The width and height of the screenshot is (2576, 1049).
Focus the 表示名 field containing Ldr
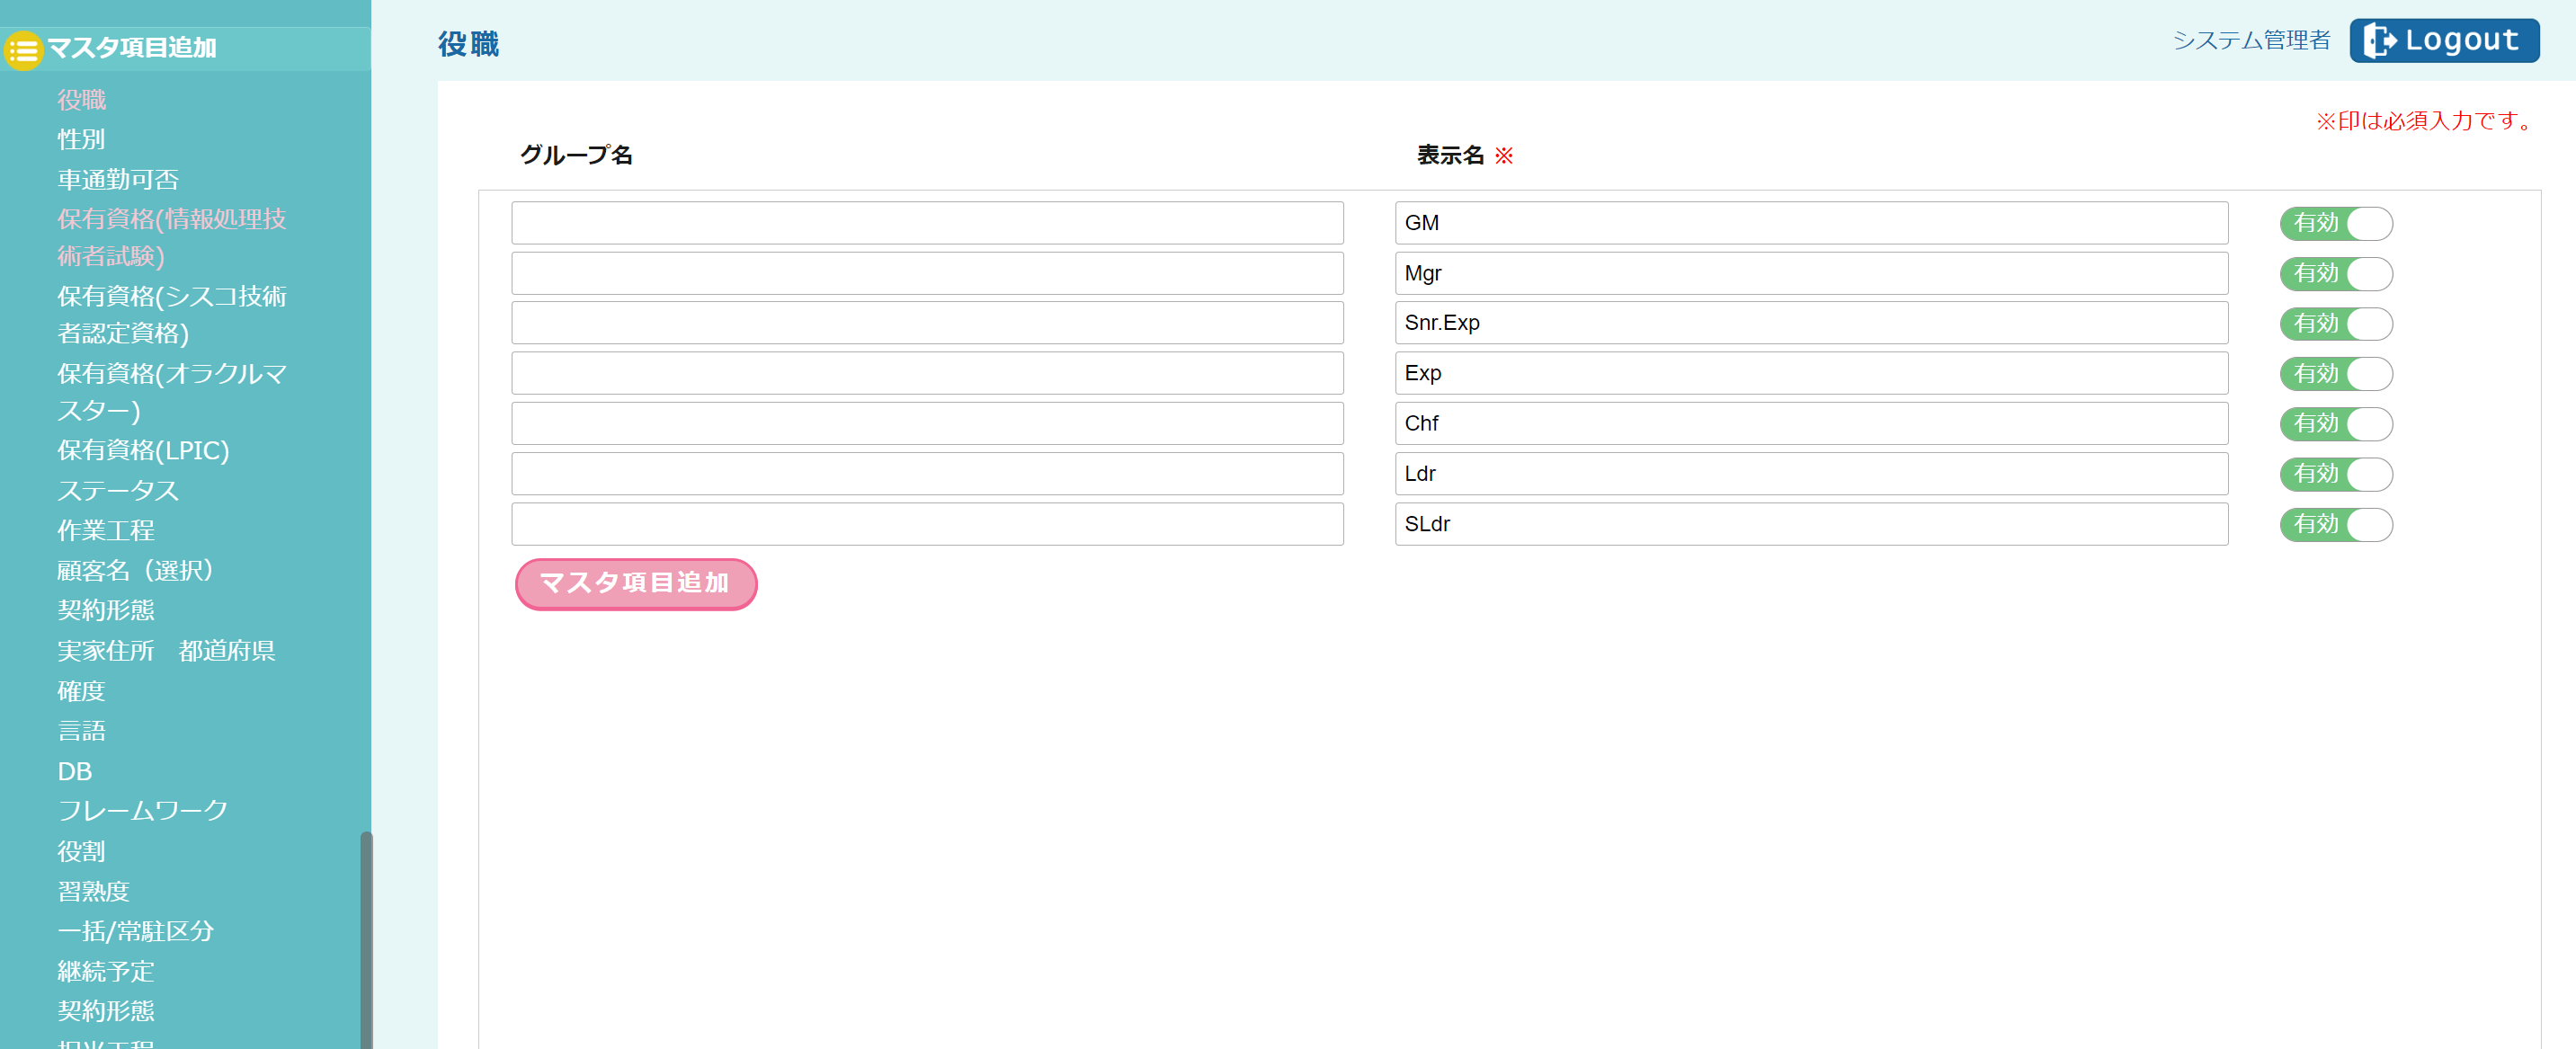(x=1810, y=474)
